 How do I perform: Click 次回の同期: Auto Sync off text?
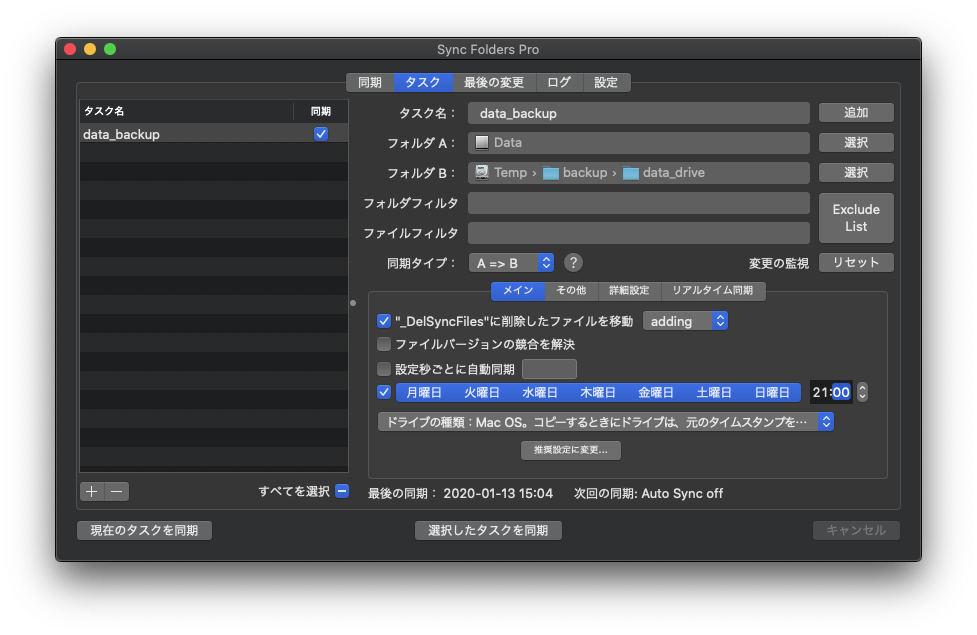(x=648, y=494)
